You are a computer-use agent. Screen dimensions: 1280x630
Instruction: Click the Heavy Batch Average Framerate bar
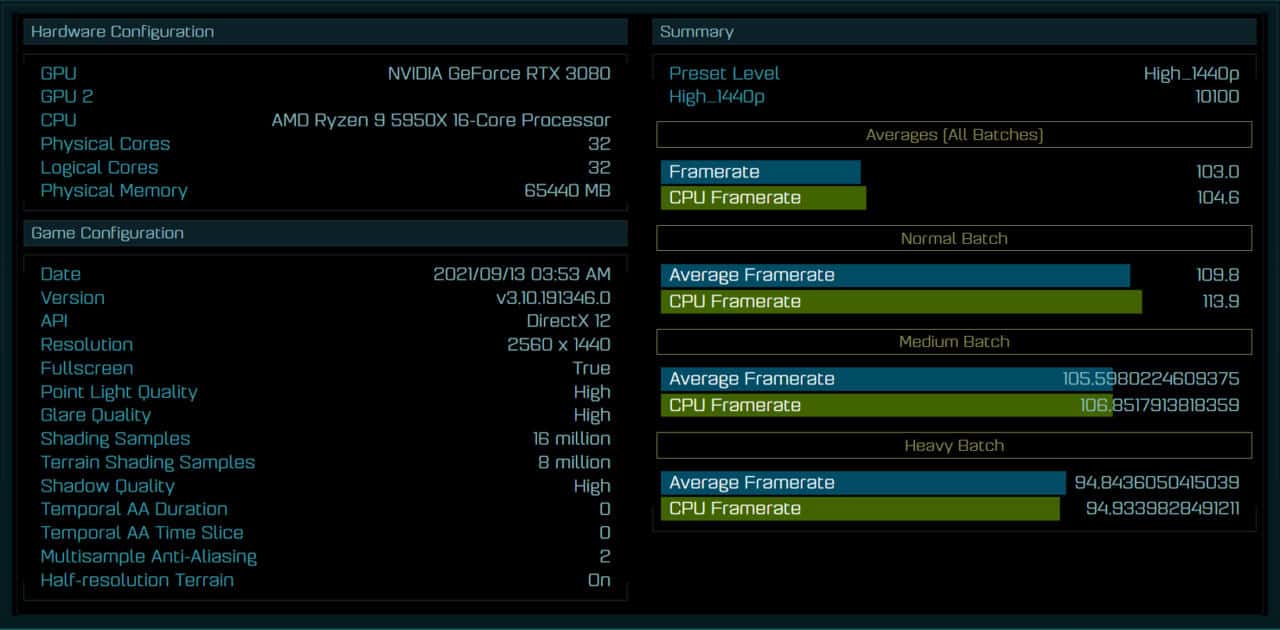point(863,483)
